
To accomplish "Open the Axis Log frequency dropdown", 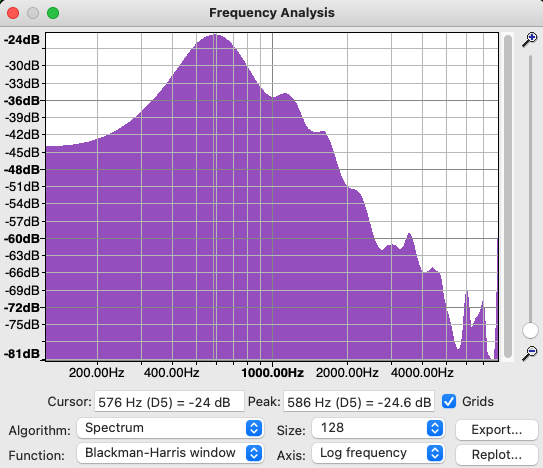I will point(378,453).
